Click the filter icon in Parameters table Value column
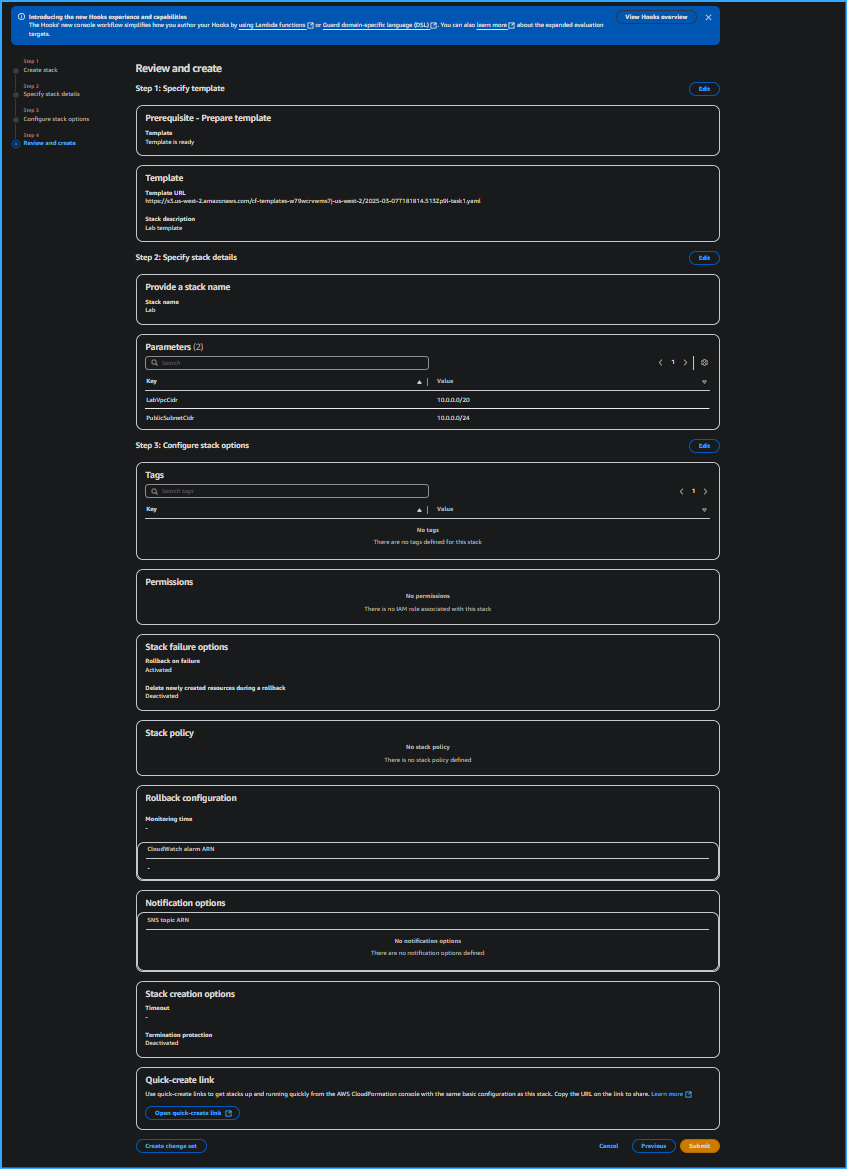 pos(704,382)
